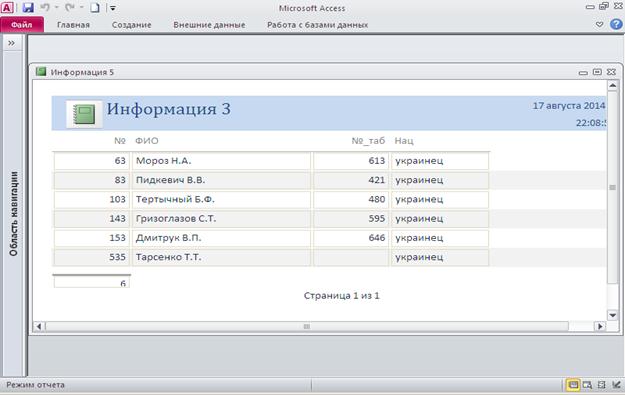The width and height of the screenshot is (625, 395).
Task: Close the Информация 5 report window
Action: point(611,72)
